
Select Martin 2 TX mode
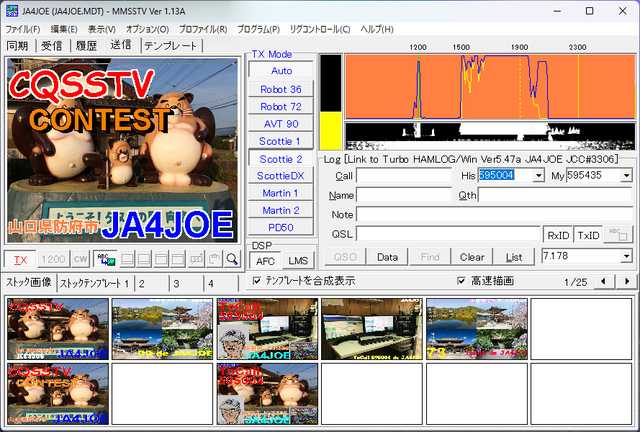click(x=281, y=210)
